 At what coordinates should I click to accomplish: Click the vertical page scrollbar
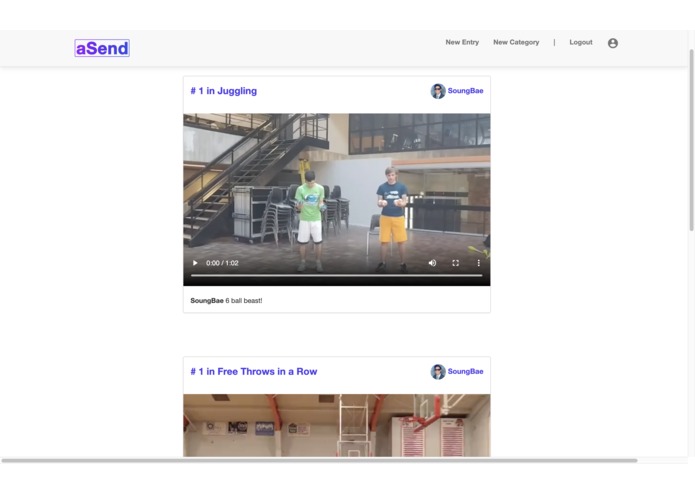point(691,140)
